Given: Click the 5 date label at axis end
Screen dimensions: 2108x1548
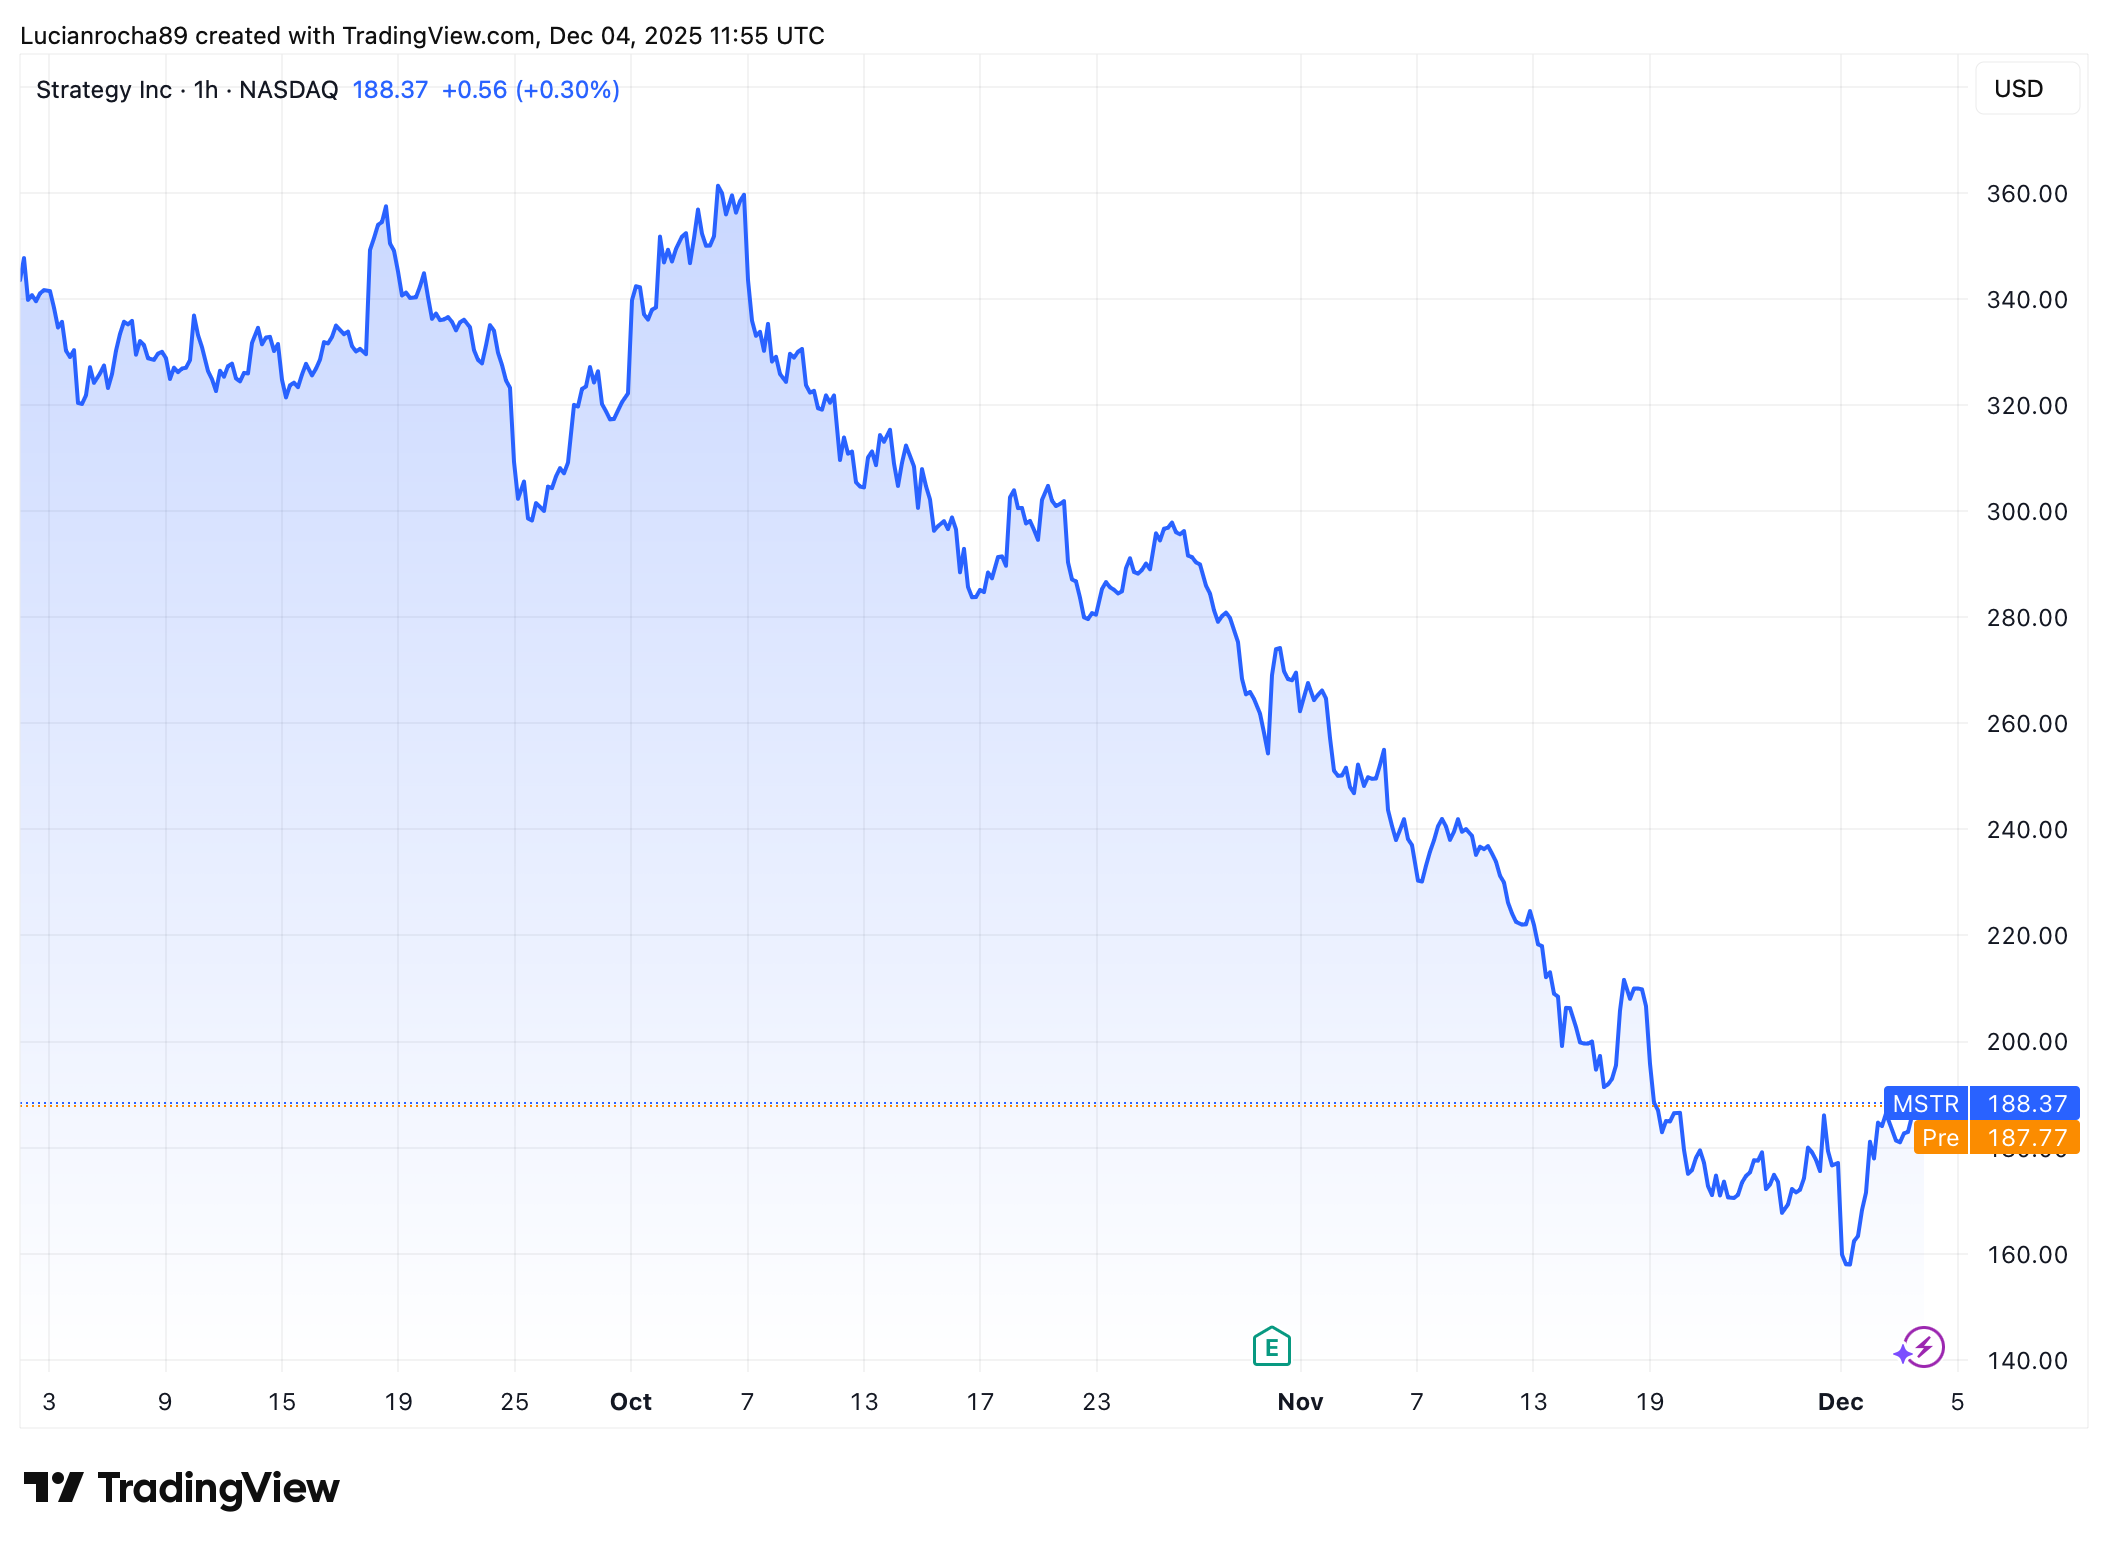Looking at the screenshot, I should [x=1957, y=1402].
